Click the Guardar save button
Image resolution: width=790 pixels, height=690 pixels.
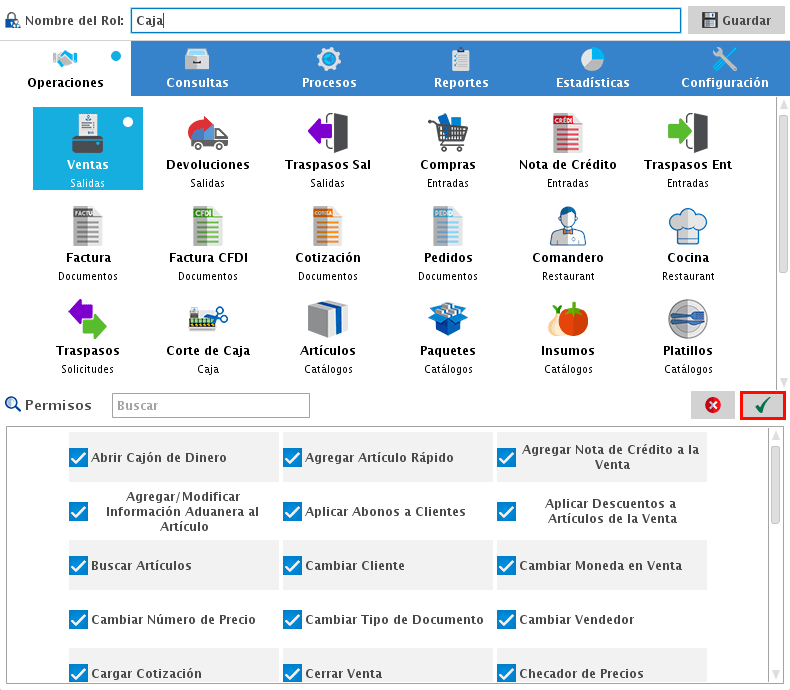[x=736, y=20]
